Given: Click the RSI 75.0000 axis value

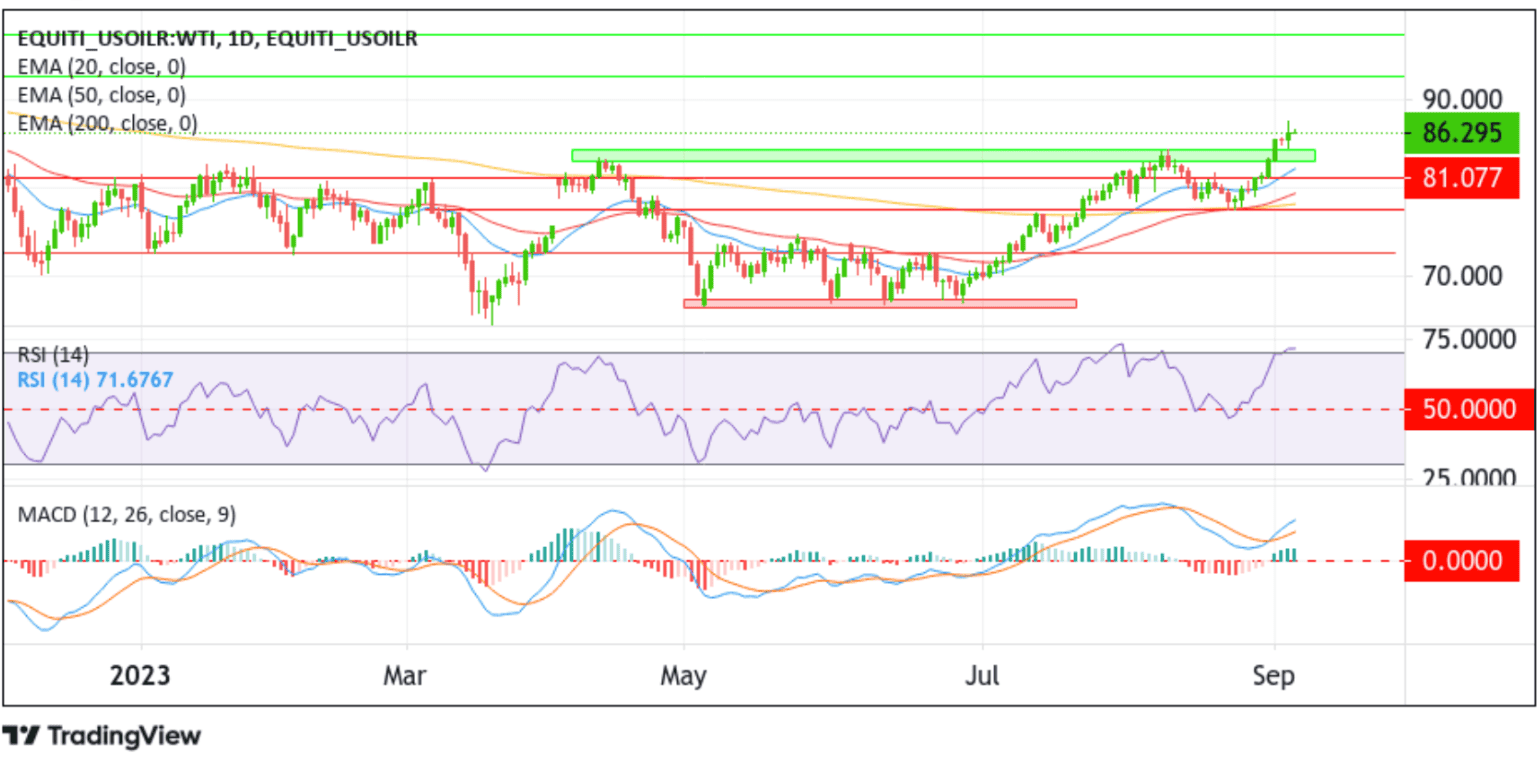Looking at the screenshot, I should [x=1468, y=340].
